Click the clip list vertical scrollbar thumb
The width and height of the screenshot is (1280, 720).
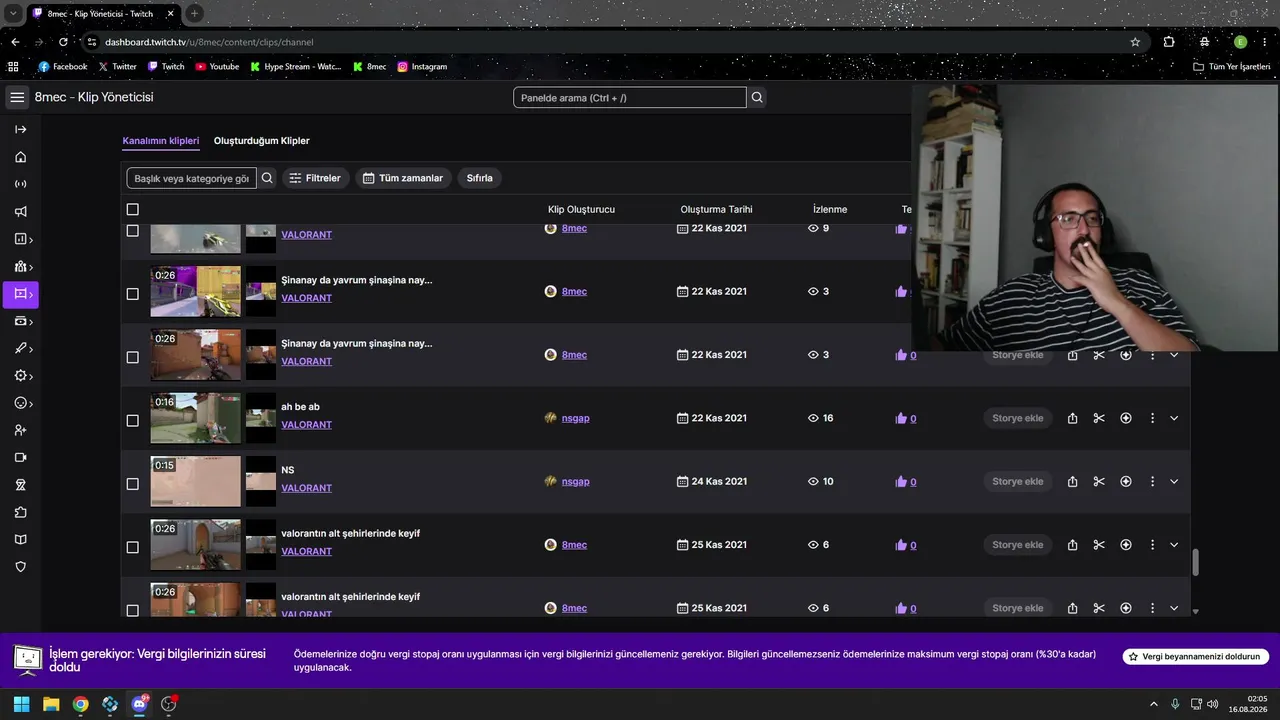(1195, 562)
